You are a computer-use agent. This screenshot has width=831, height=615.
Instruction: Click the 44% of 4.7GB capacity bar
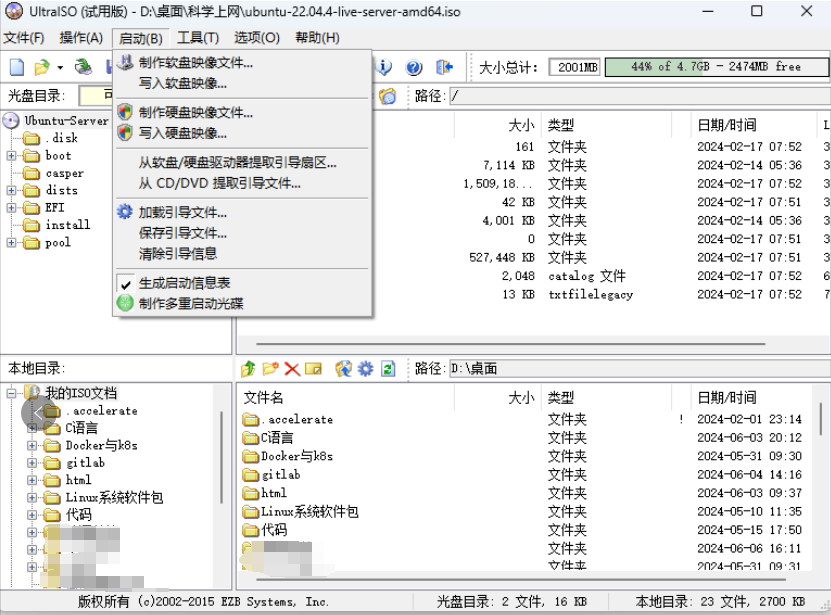point(717,67)
